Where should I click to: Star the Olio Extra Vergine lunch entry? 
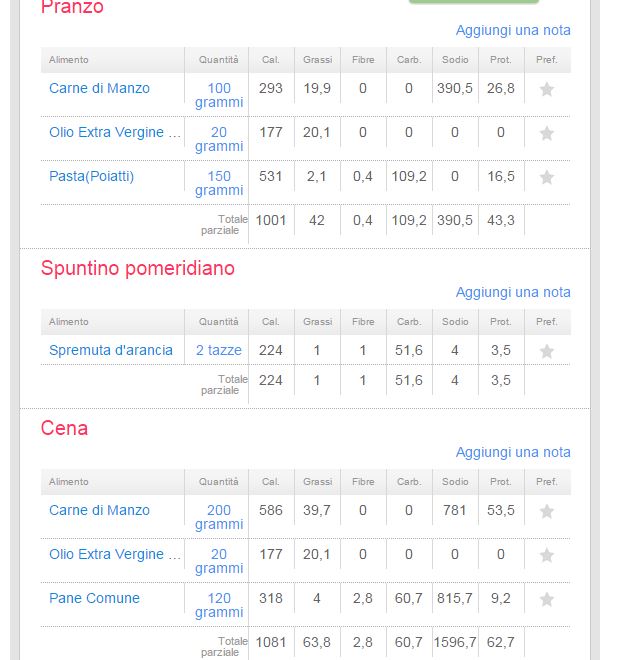[x=546, y=133]
